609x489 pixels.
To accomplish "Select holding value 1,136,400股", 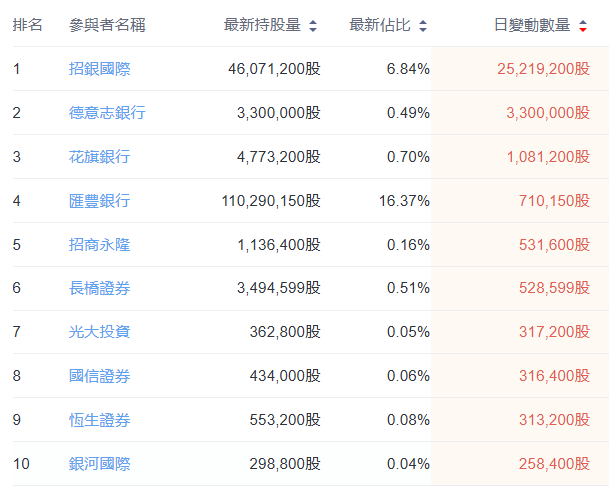I will point(279,245).
